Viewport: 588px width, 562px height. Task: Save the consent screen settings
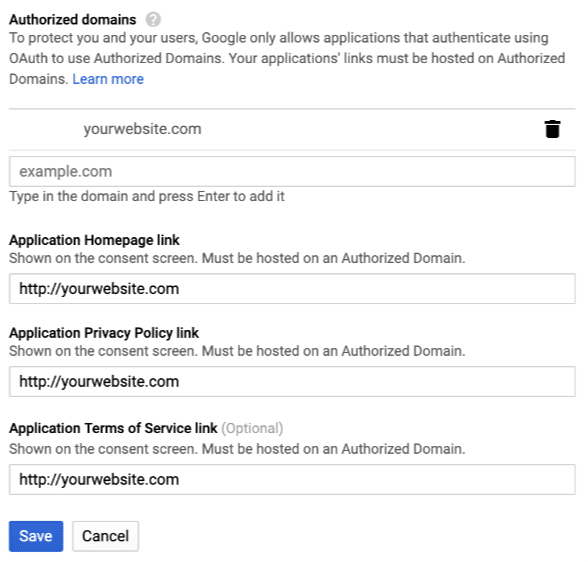tap(36, 536)
